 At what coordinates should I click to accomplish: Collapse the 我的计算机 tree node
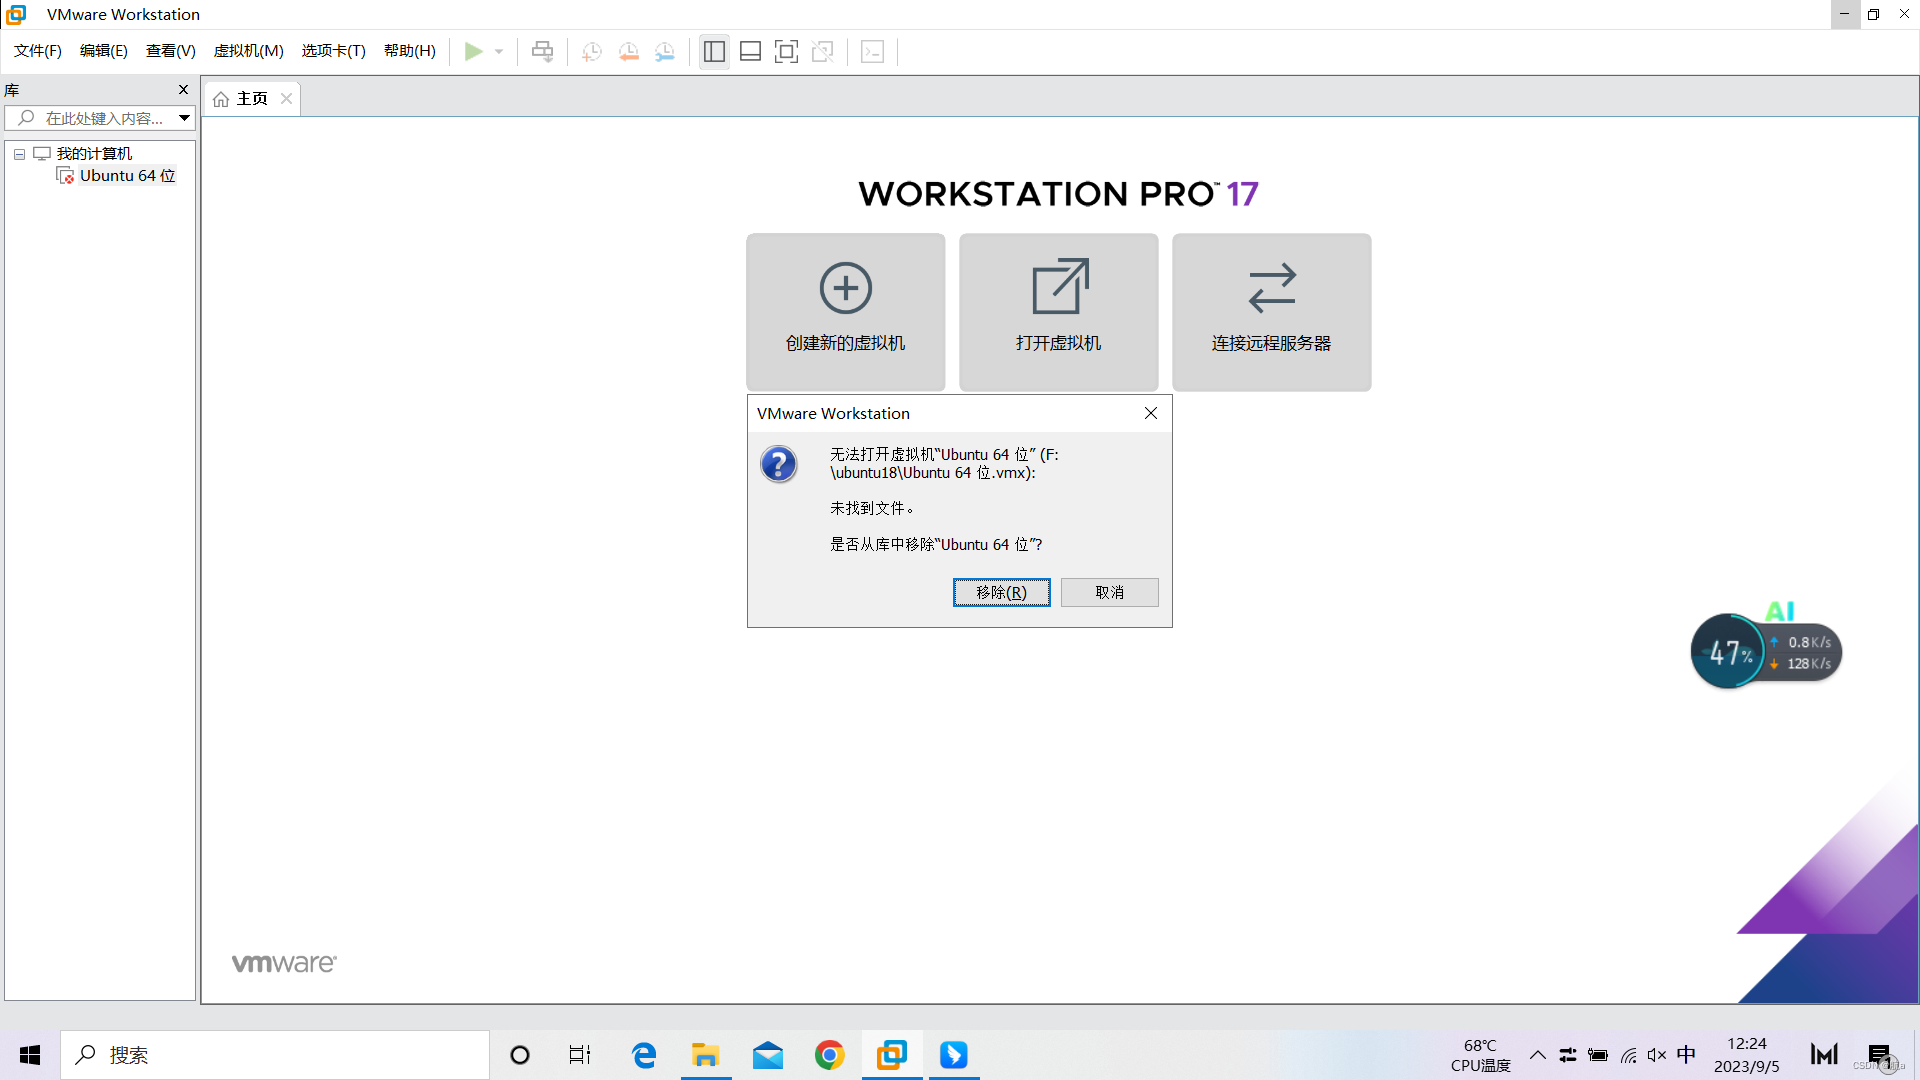pyautogui.click(x=19, y=154)
